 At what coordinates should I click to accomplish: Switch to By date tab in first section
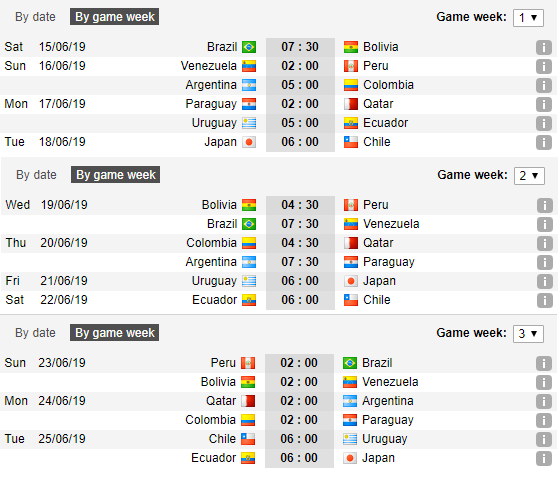[35, 17]
